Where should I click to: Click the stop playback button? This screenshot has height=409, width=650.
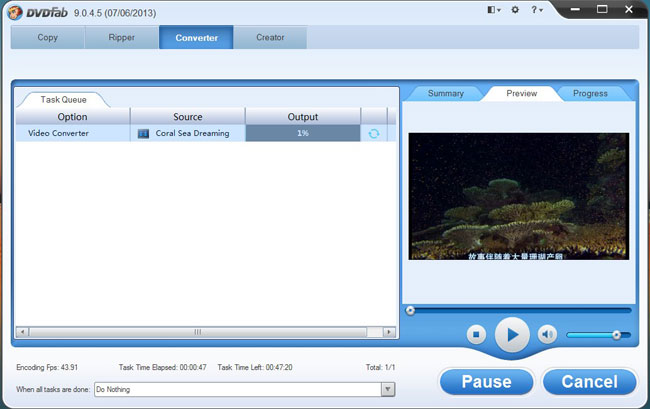point(477,334)
